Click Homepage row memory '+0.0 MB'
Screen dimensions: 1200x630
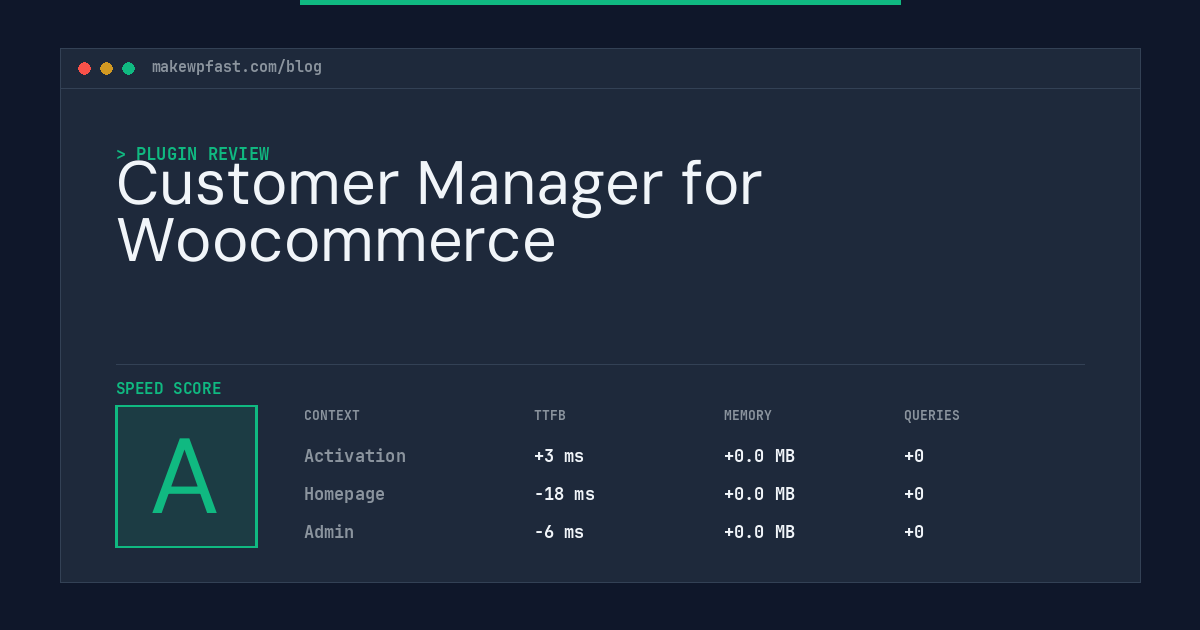tap(759, 494)
